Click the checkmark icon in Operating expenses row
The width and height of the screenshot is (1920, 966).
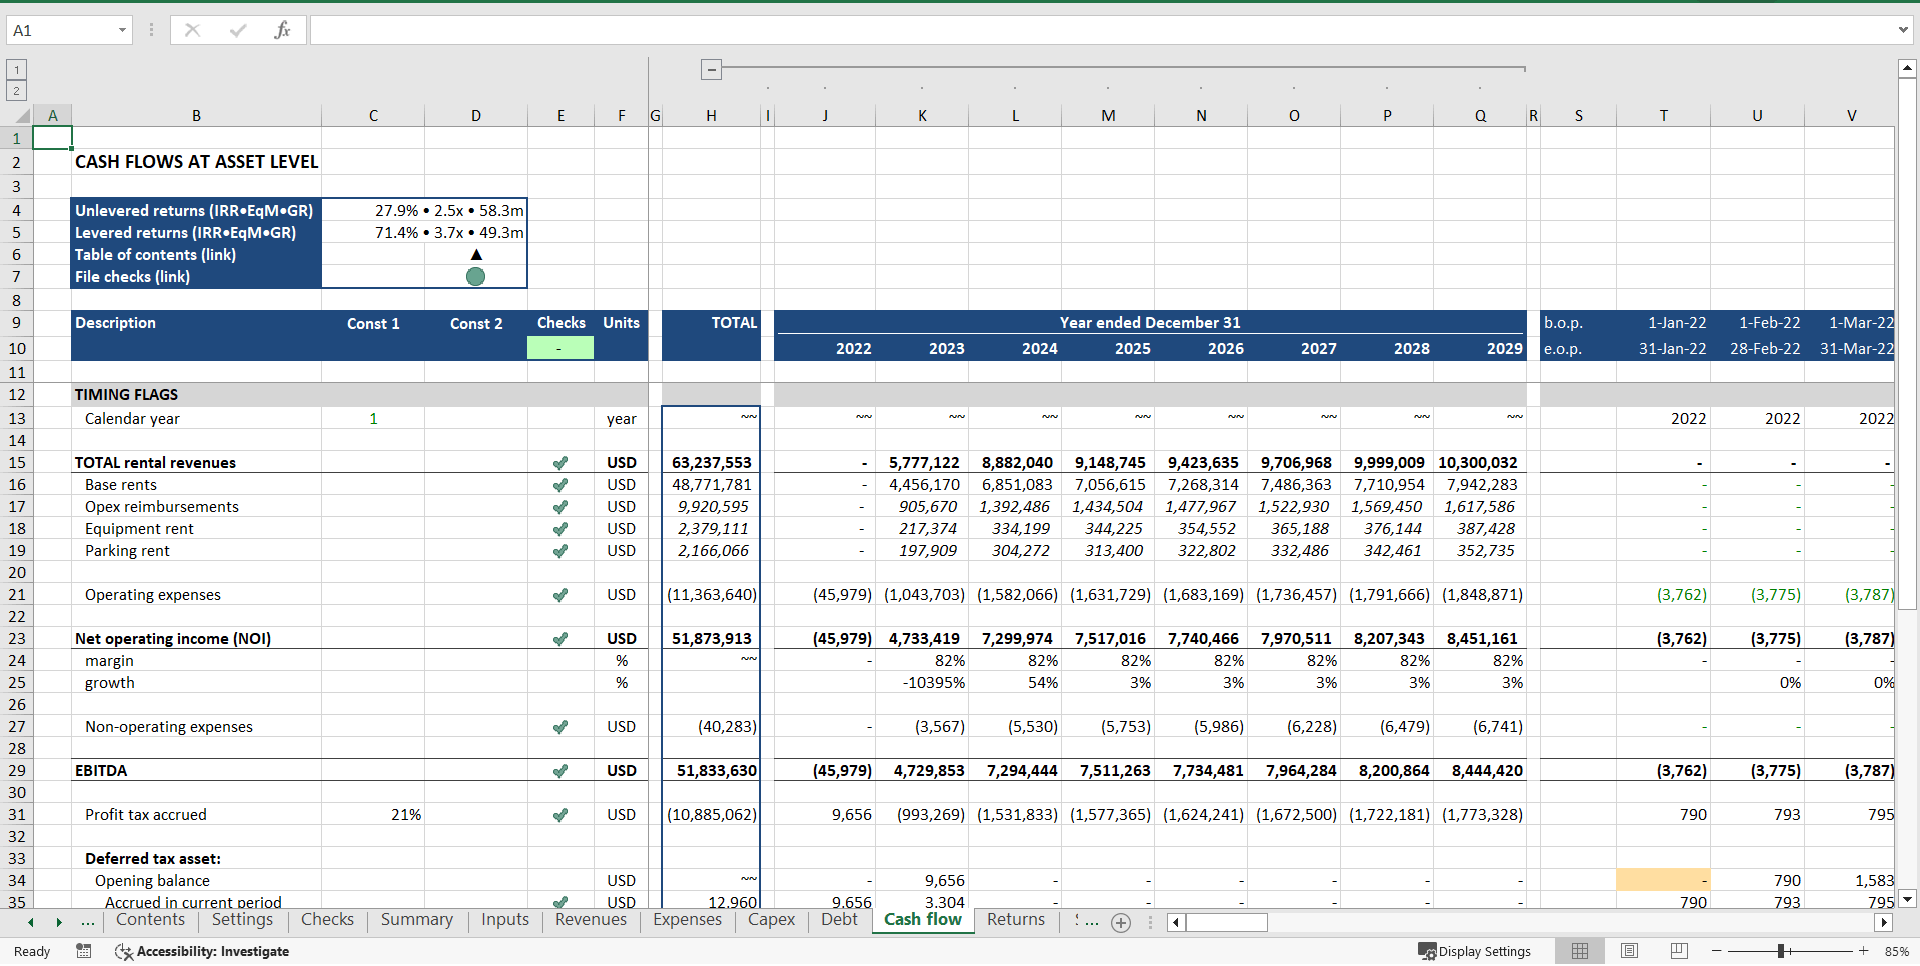click(560, 595)
